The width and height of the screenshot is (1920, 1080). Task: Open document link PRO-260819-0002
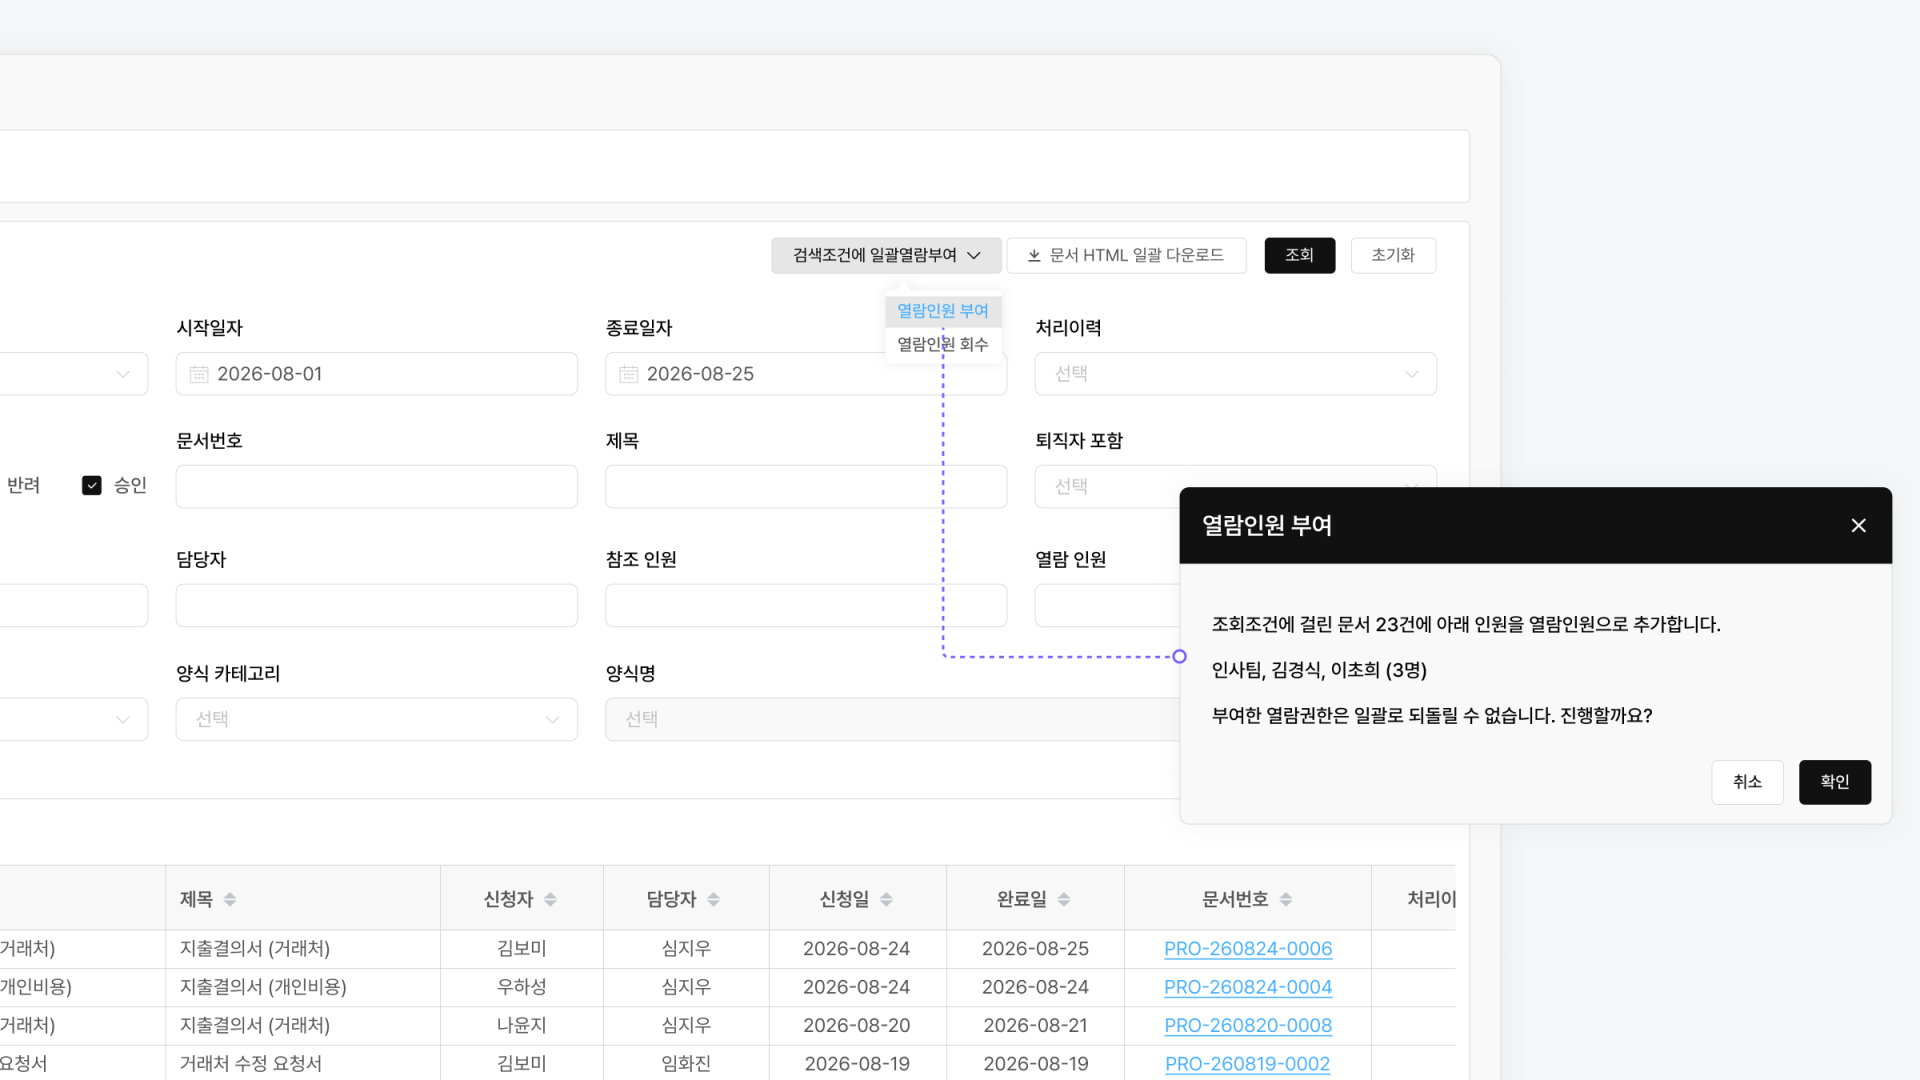point(1248,1064)
